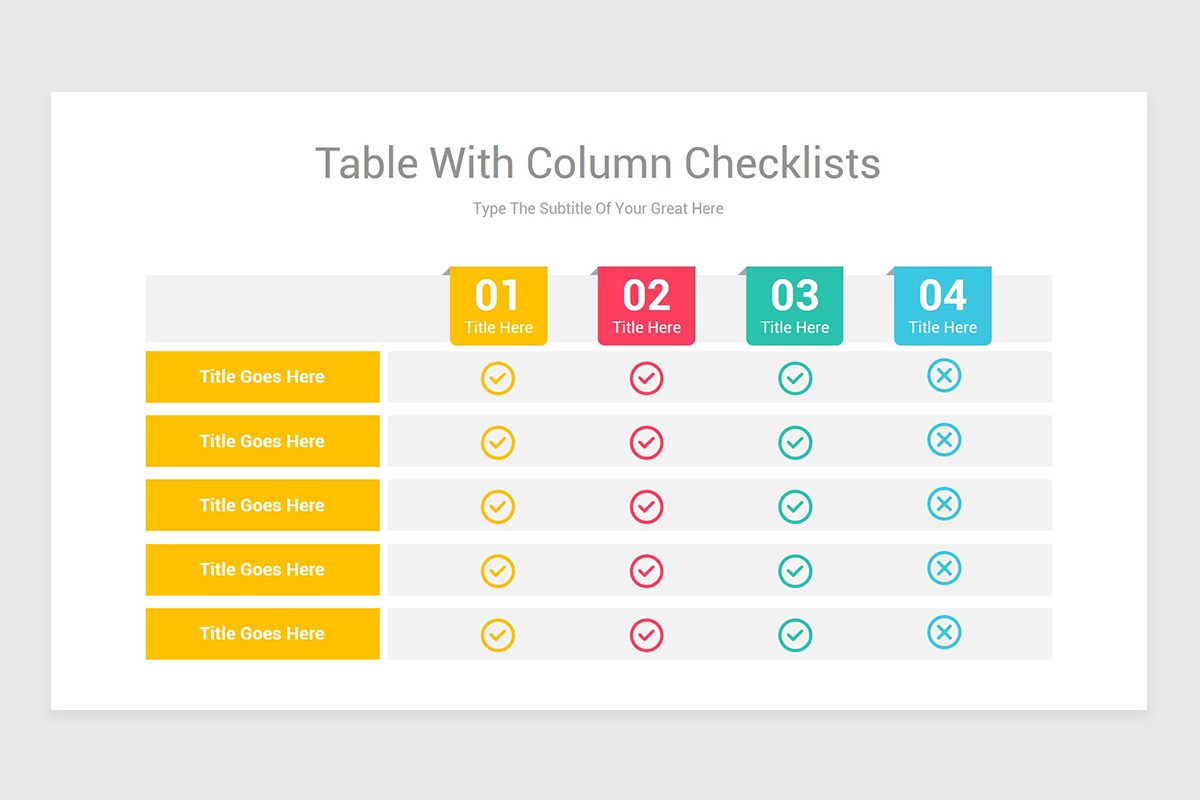
Task: Click the blue X icon in the first row
Action: (x=944, y=376)
